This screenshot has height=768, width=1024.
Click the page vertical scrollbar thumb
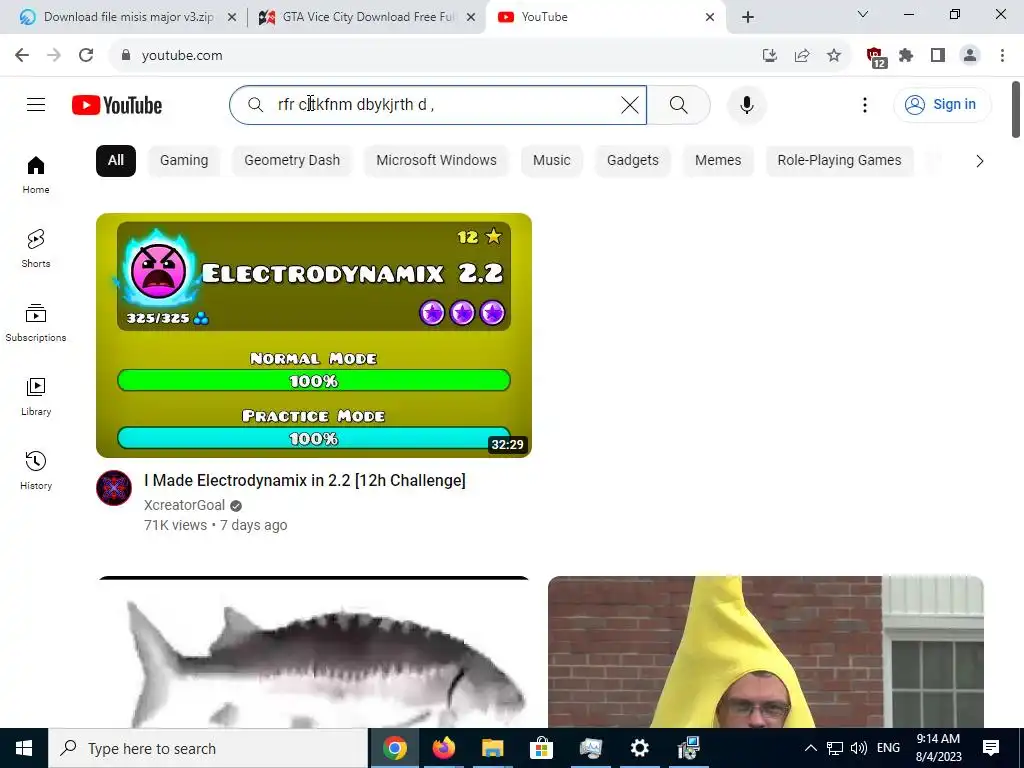tap(1016, 109)
